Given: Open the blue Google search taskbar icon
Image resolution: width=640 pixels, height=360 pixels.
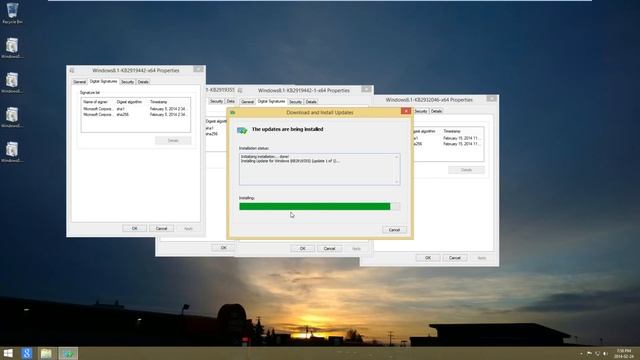Looking at the screenshot, I should (x=27, y=353).
